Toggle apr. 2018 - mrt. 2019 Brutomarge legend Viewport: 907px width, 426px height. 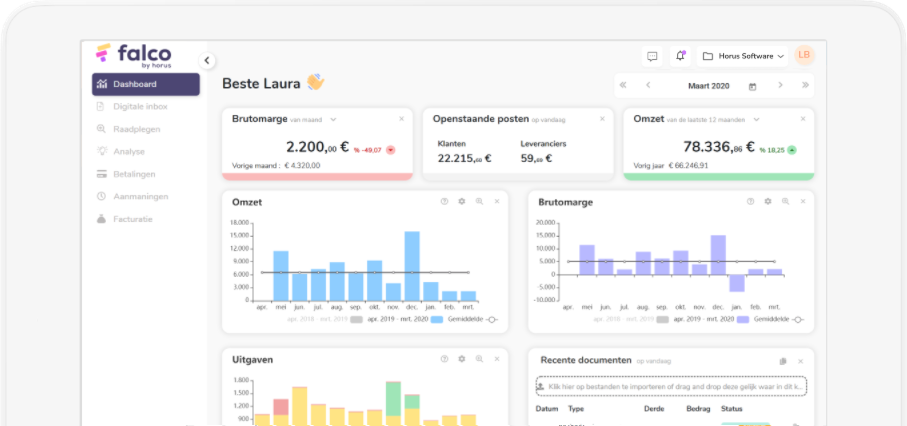coord(631,320)
